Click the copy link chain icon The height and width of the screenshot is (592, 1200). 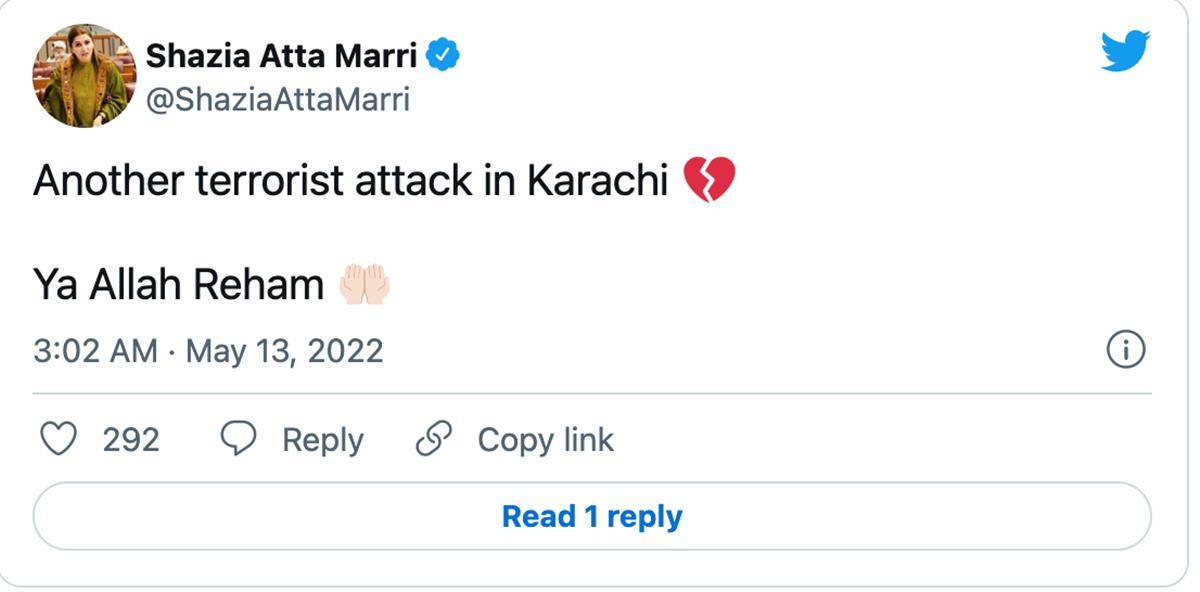pos(434,439)
